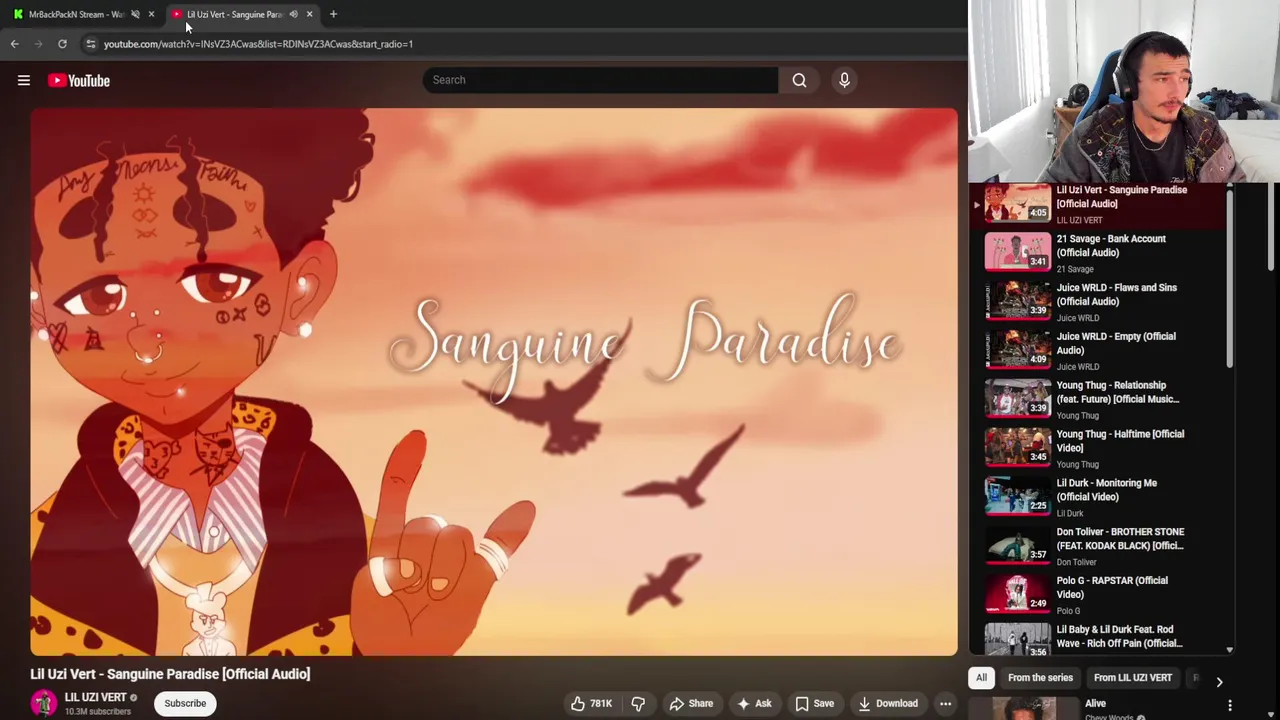1280x720 pixels.
Task: Reload the page with refresh icon
Action: [x=62, y=44]
